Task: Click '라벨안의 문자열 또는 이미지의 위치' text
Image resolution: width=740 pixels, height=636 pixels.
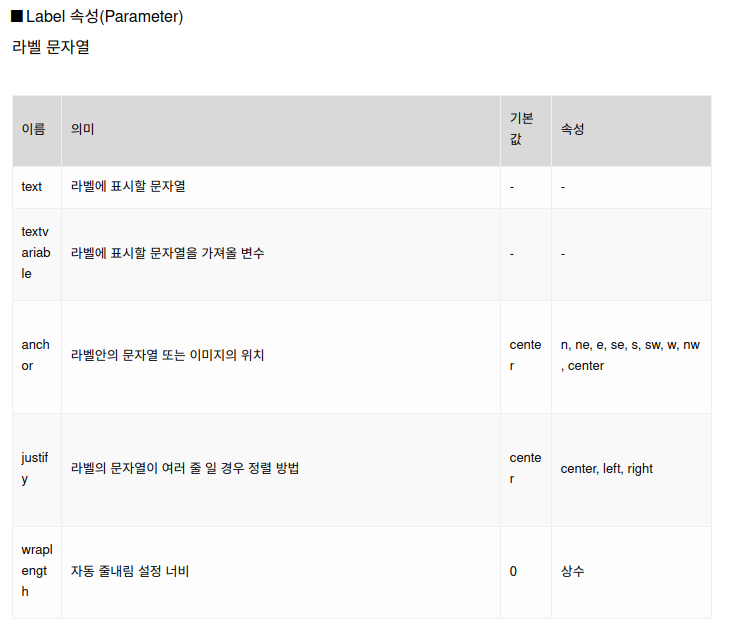Action: coord(167,355)
